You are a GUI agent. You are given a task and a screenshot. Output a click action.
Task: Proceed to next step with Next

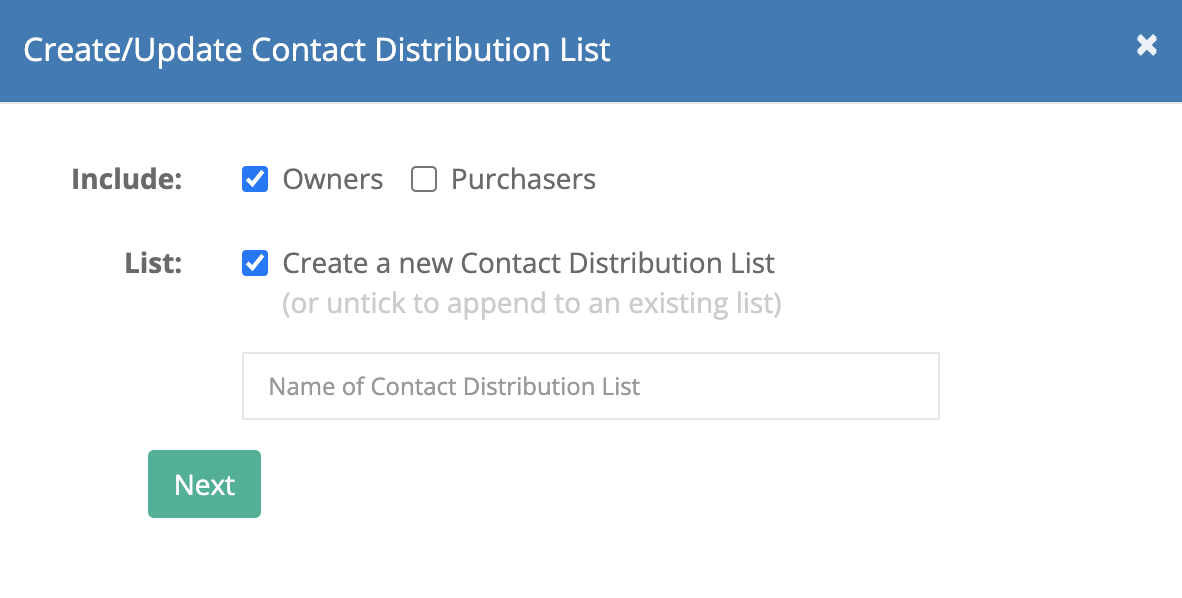click(204, 484)
